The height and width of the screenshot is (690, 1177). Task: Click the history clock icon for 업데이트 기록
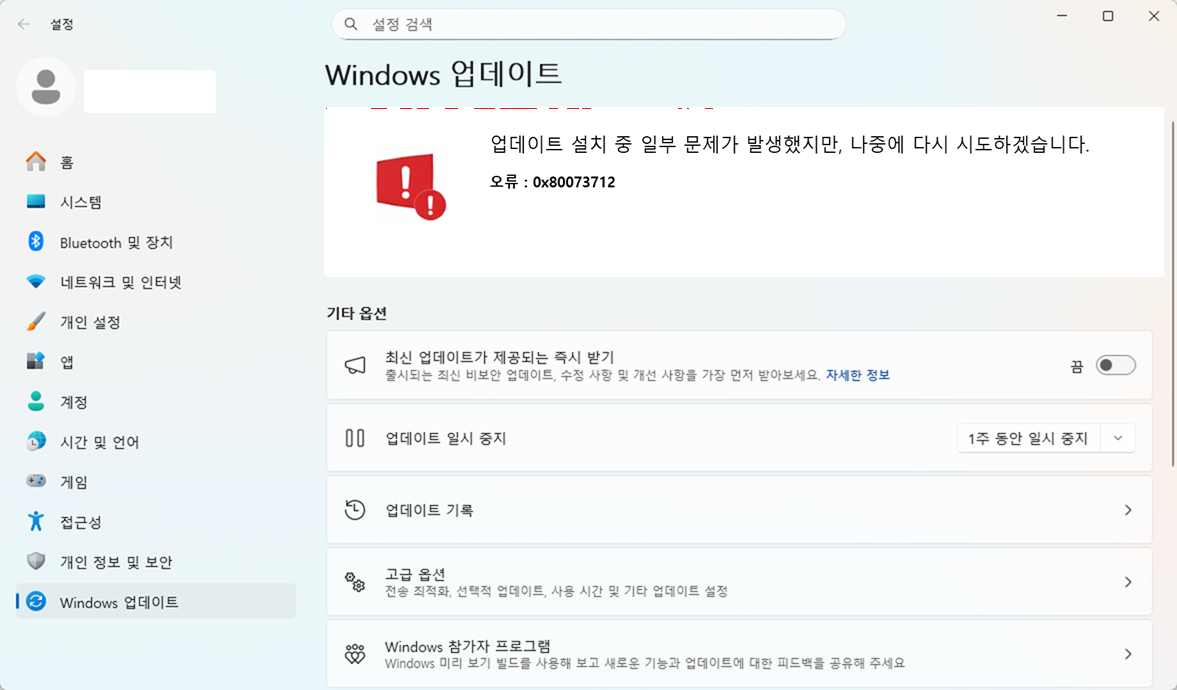tap(355, 510)
